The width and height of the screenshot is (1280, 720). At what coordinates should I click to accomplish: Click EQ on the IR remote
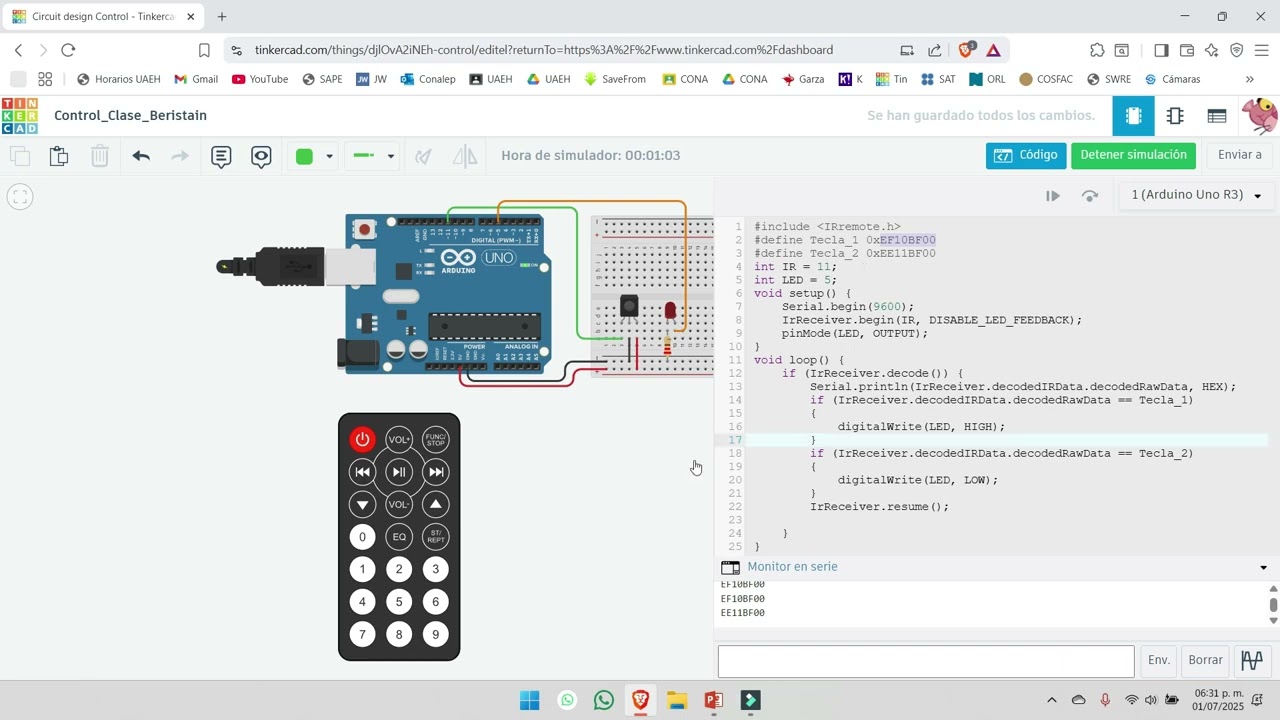(399, 537)
